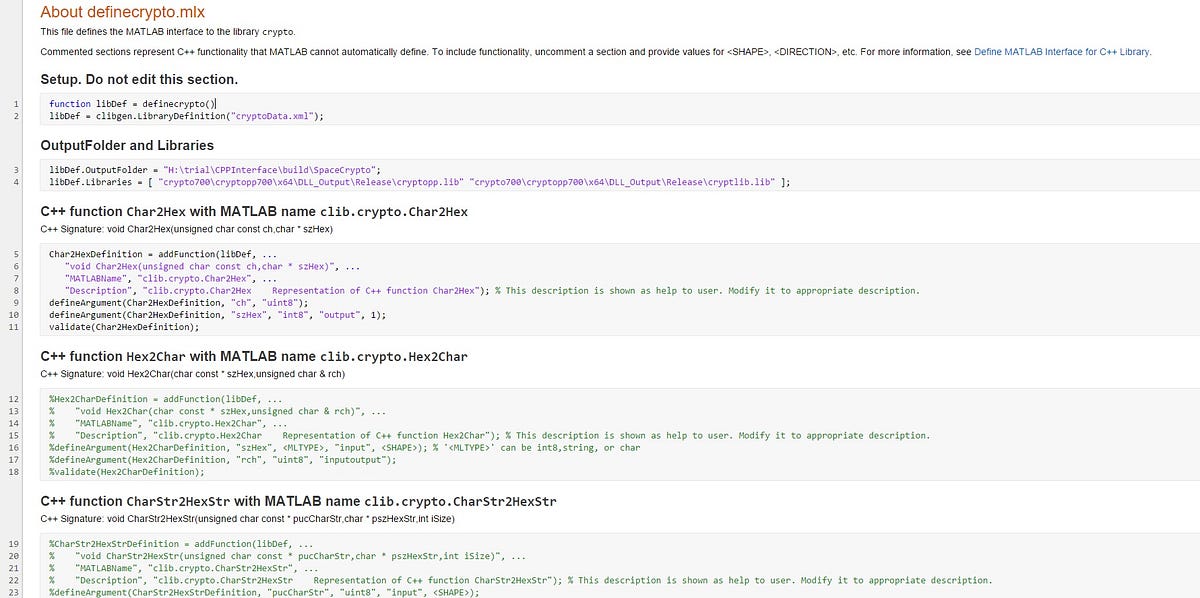Viewport: 1200px width, 598px height.
Task: Click line number 19 in the gutter
Action: click(14, 544)
